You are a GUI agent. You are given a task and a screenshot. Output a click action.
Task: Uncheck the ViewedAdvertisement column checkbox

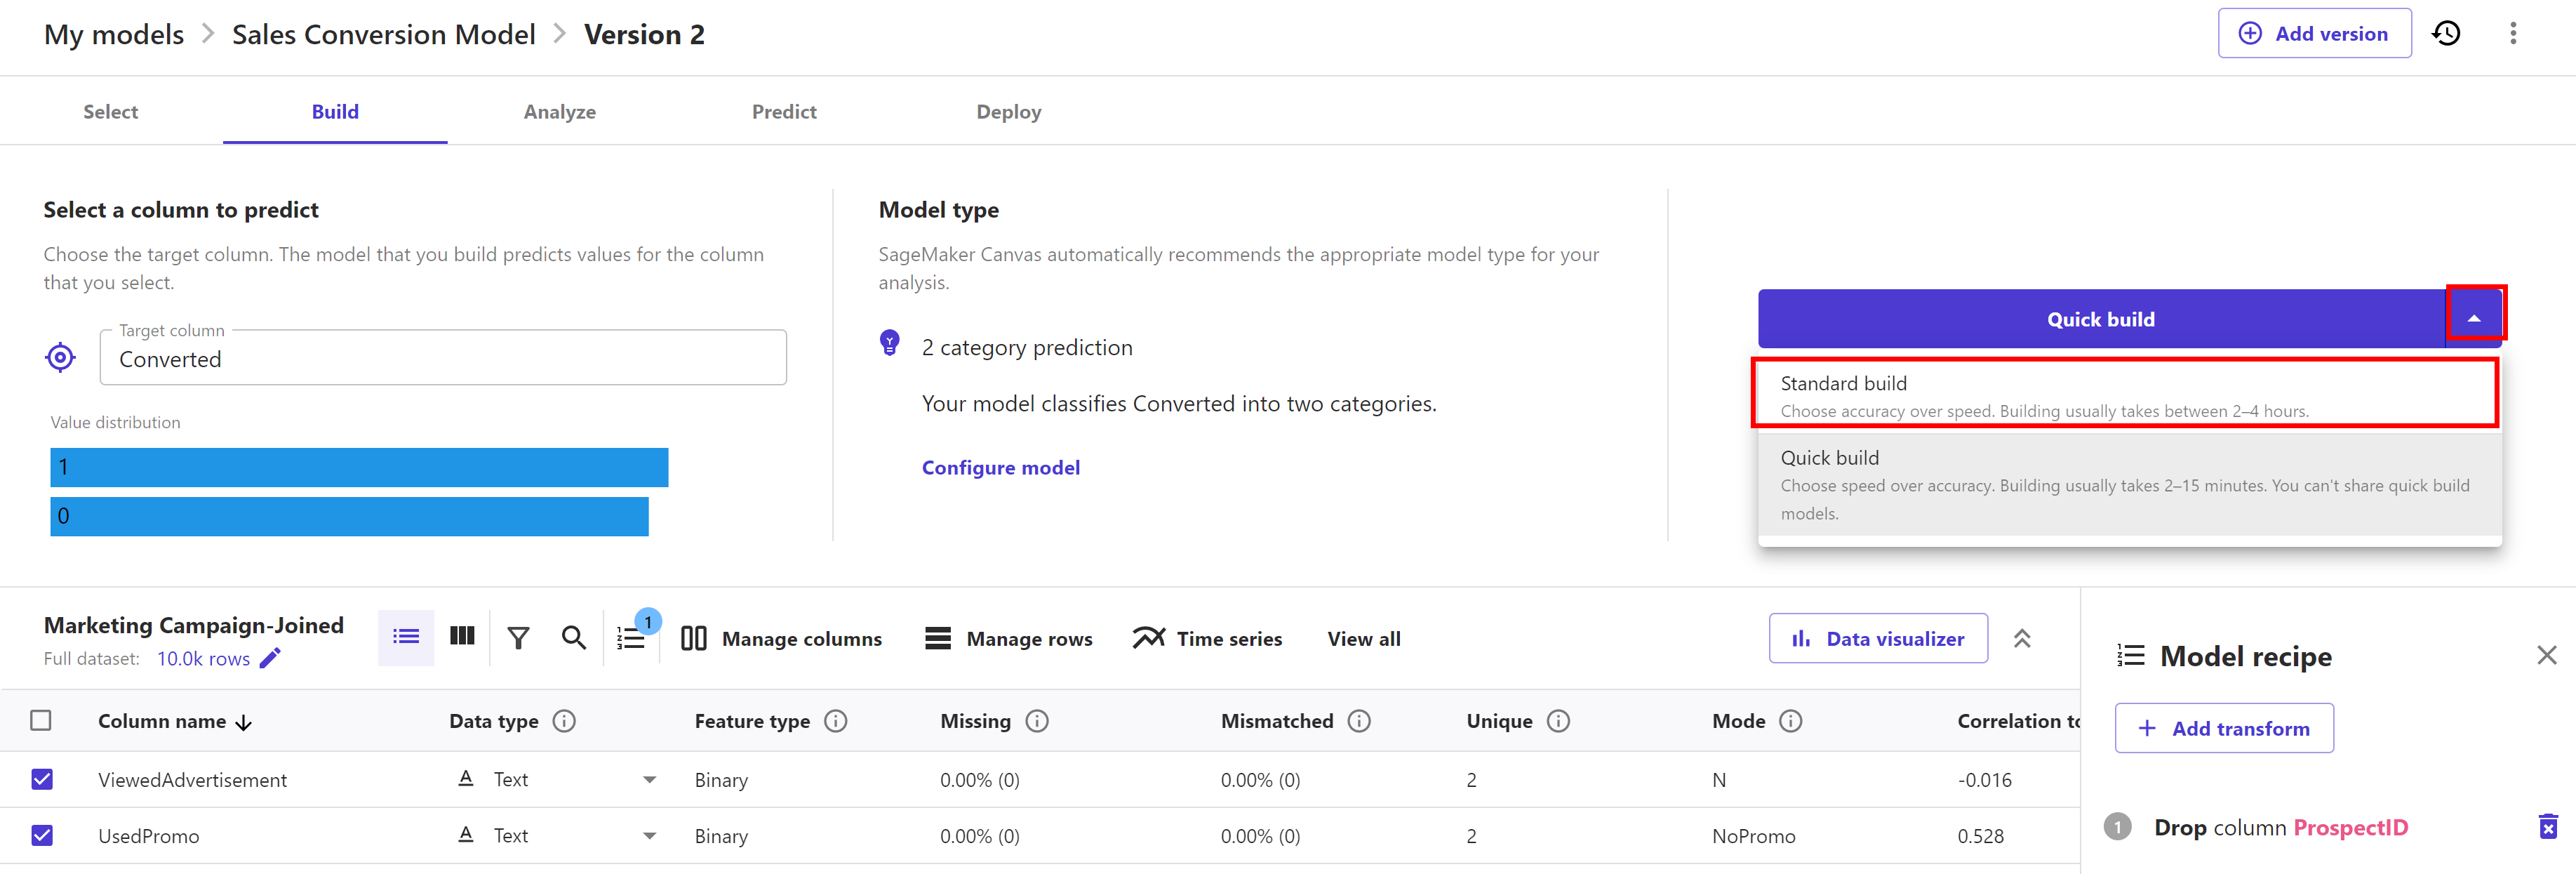coord(42,779)
